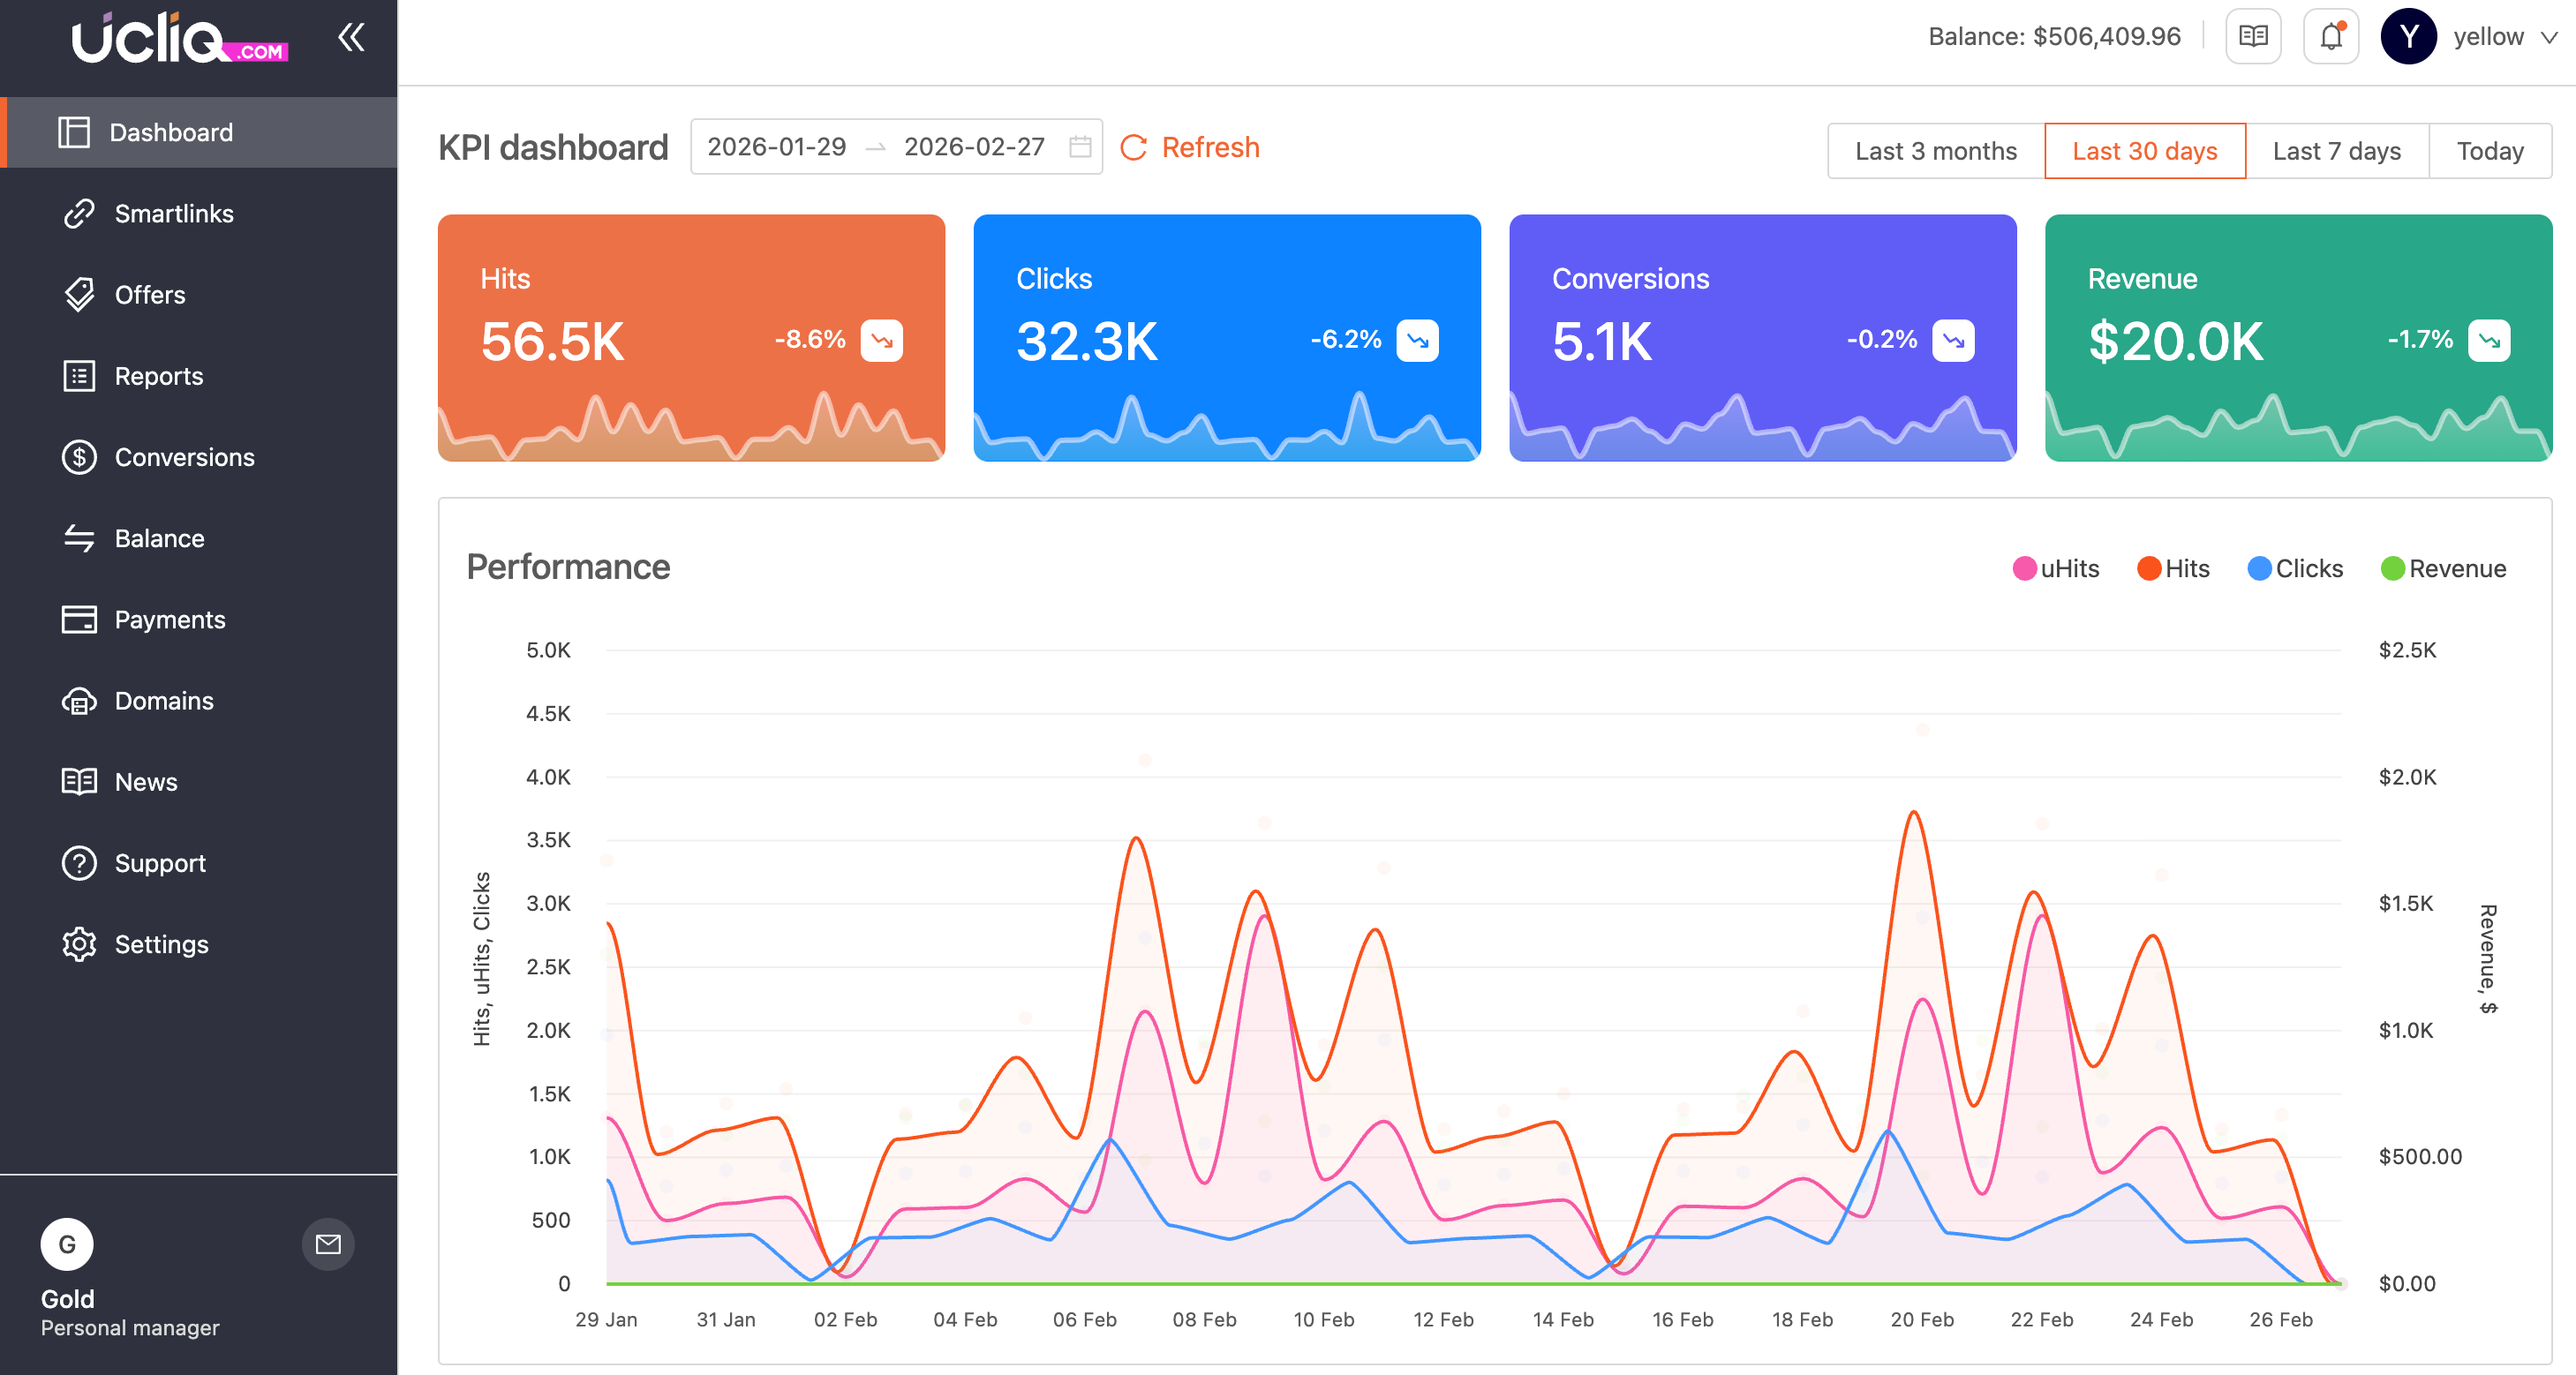Open the notifications bell
The height and width of the screenshot is (1375, 2576).
point(2330,37)
